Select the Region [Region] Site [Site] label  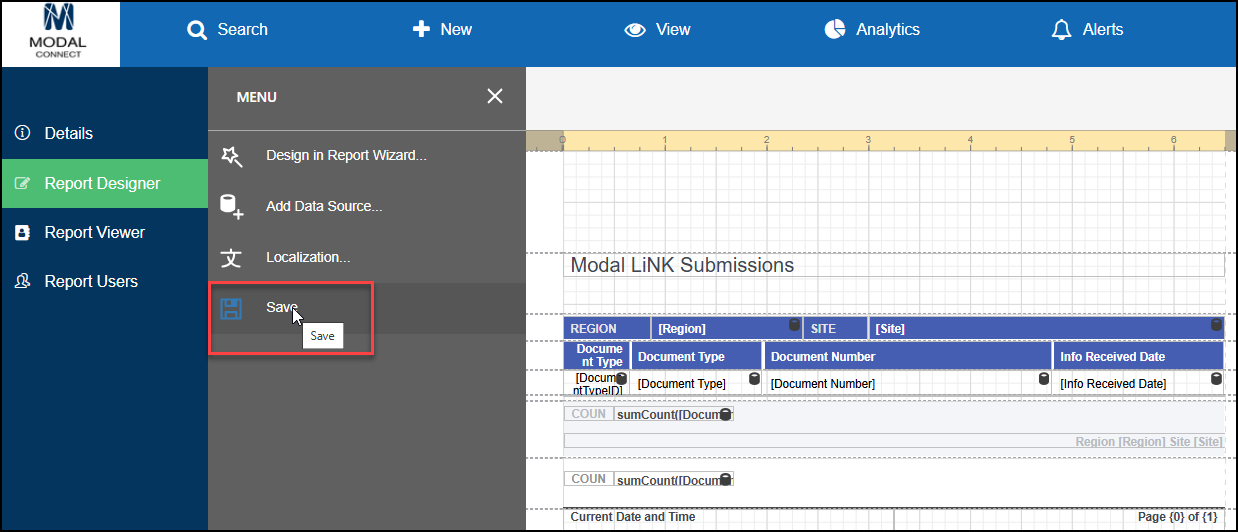tap(893, 441)
